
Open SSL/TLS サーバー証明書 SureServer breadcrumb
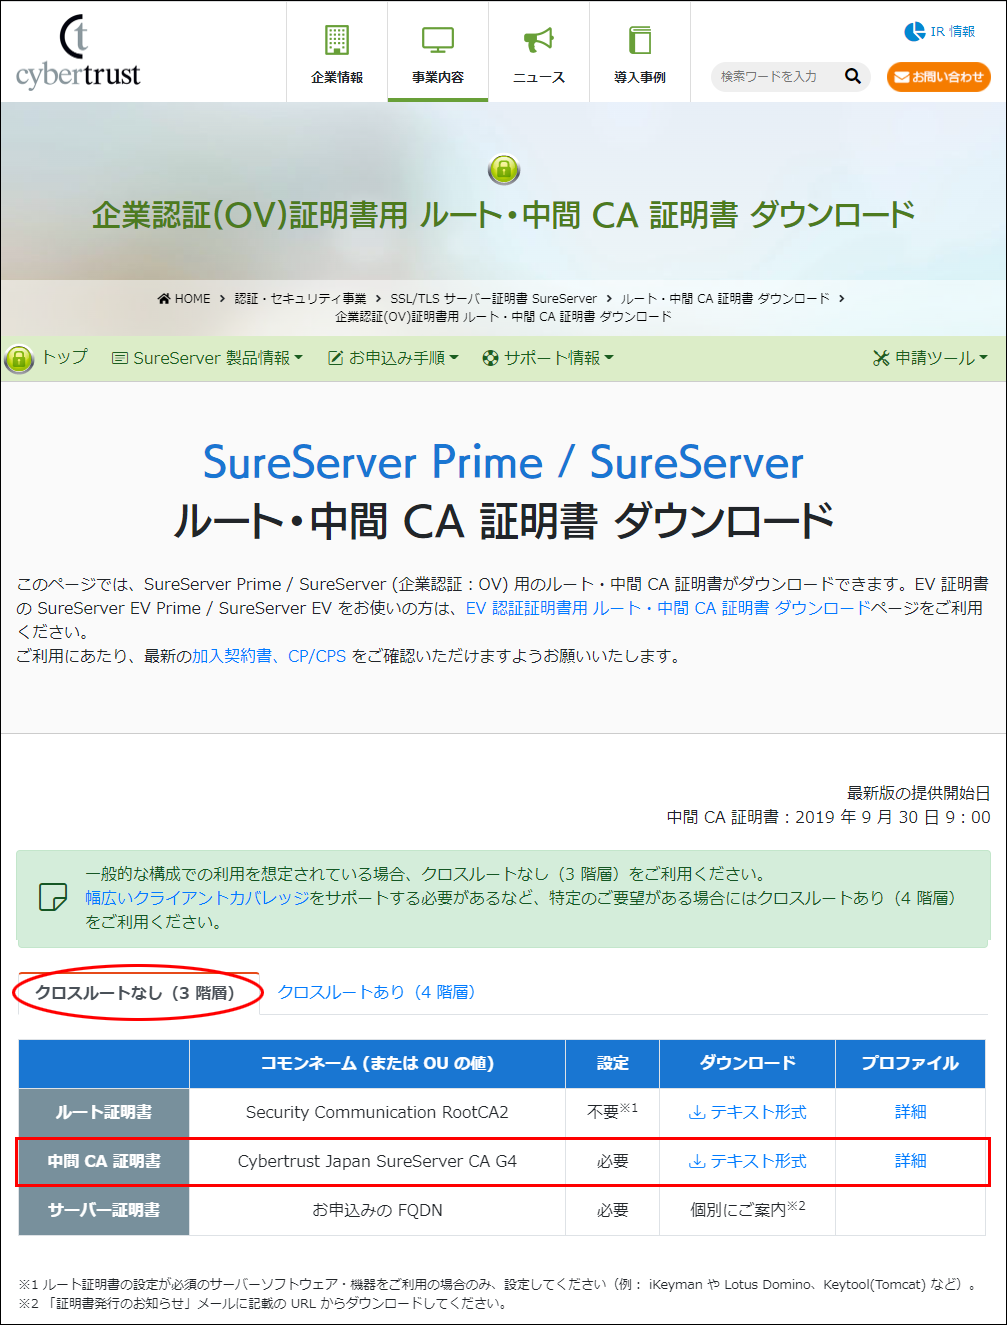point(493,298)
